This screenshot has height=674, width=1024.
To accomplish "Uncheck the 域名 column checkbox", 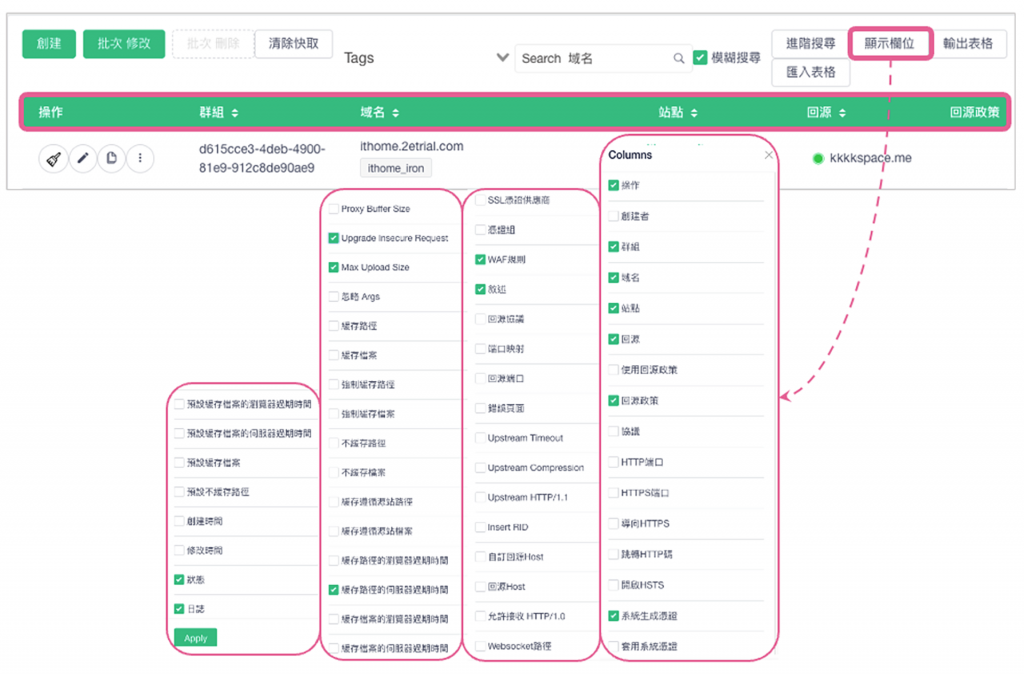I will point(613,278).
